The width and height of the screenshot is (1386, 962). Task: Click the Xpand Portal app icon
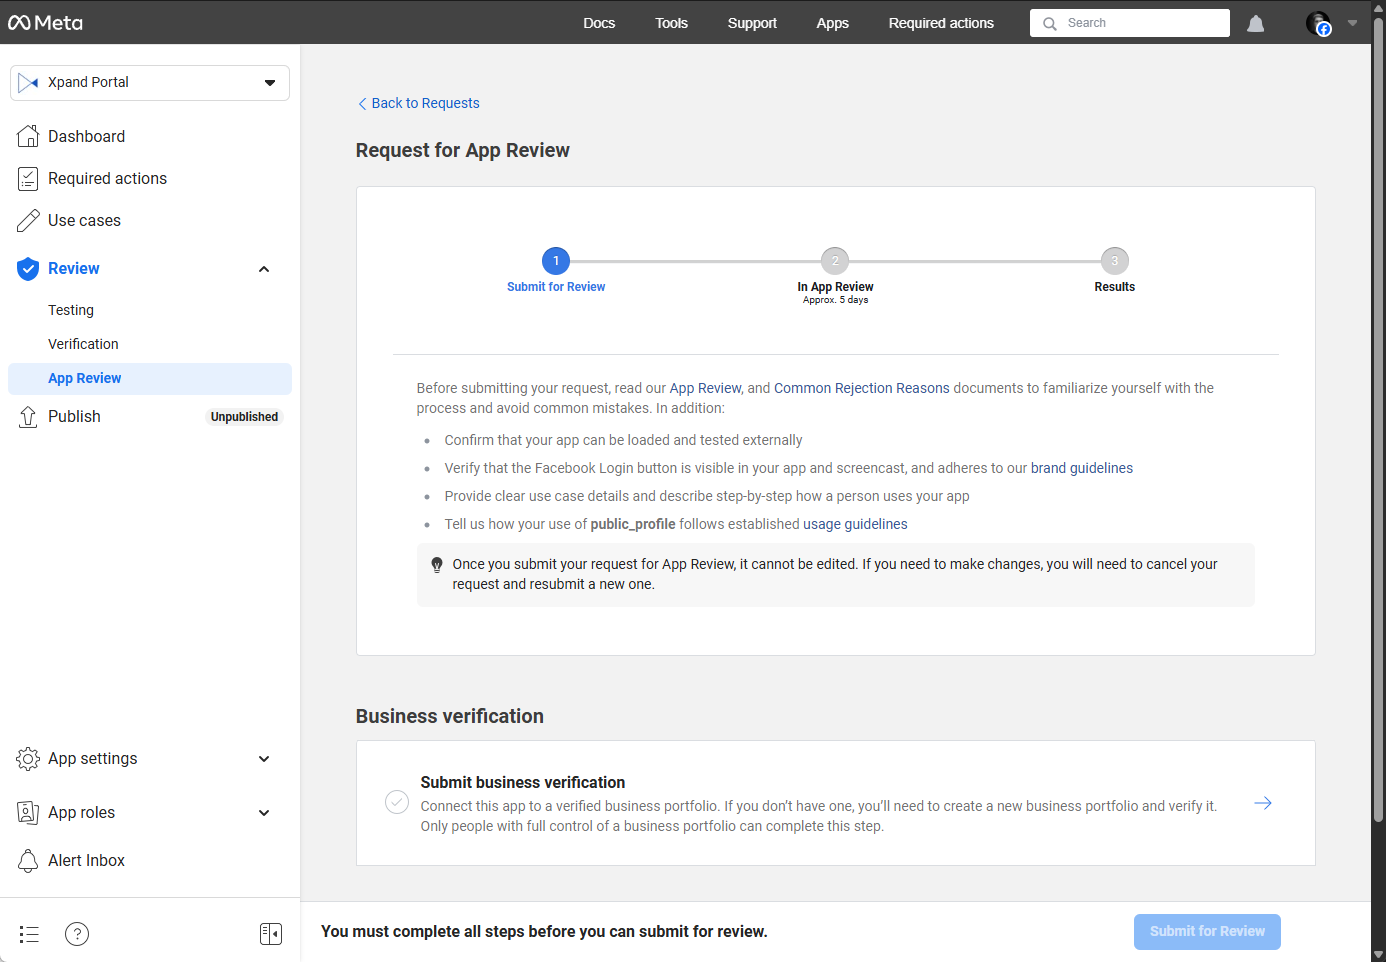coord(28,82)
